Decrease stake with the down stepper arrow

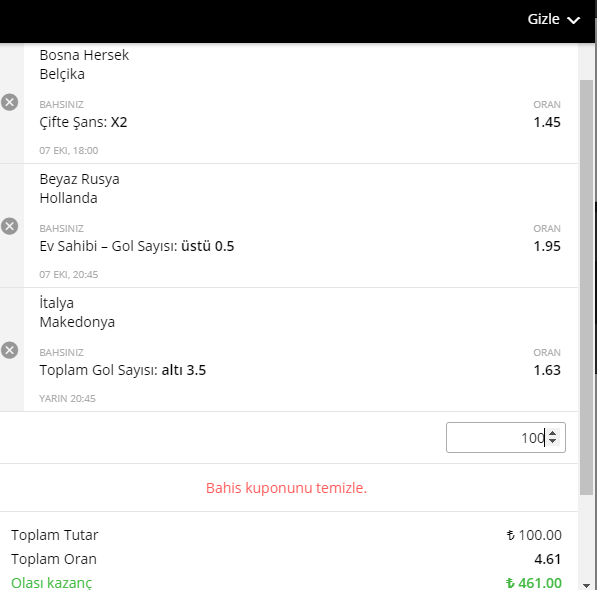coord(553,441)
